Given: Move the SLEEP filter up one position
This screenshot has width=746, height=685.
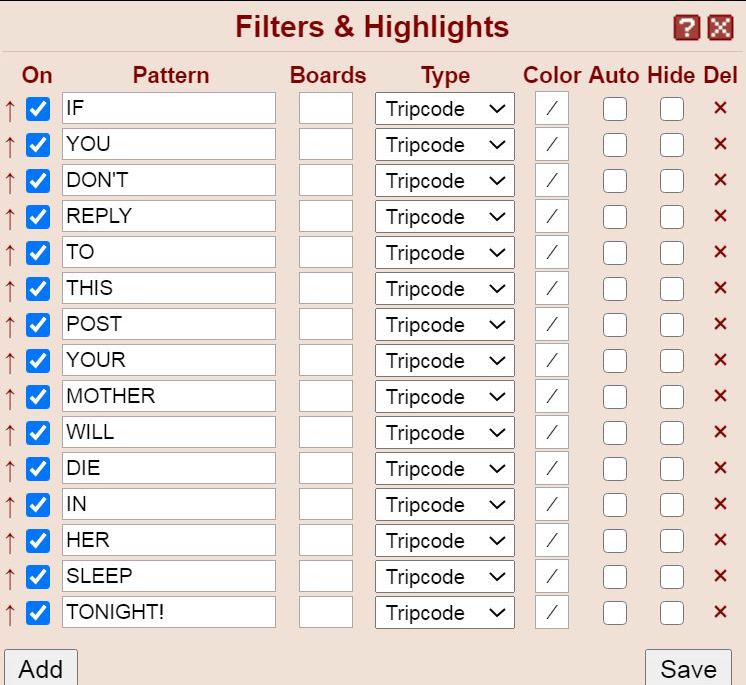Looking at the screenshot, I should click(10, 577).
